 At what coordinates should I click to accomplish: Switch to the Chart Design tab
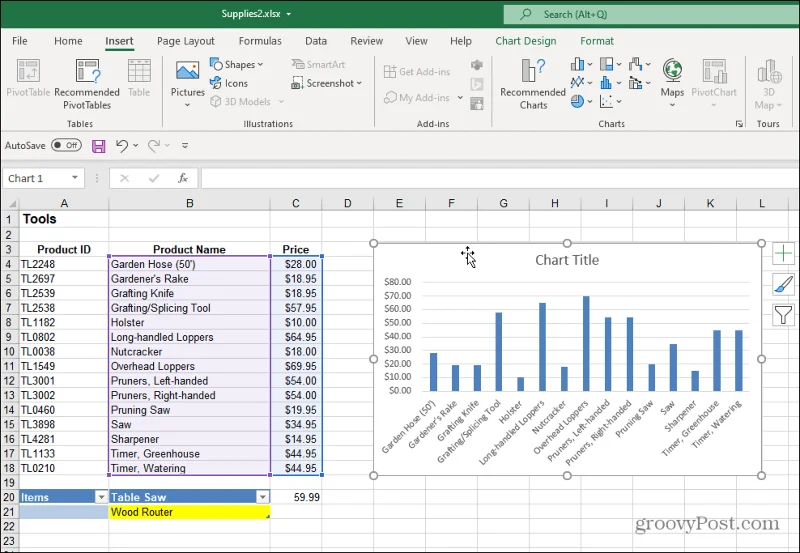(526, 41)
